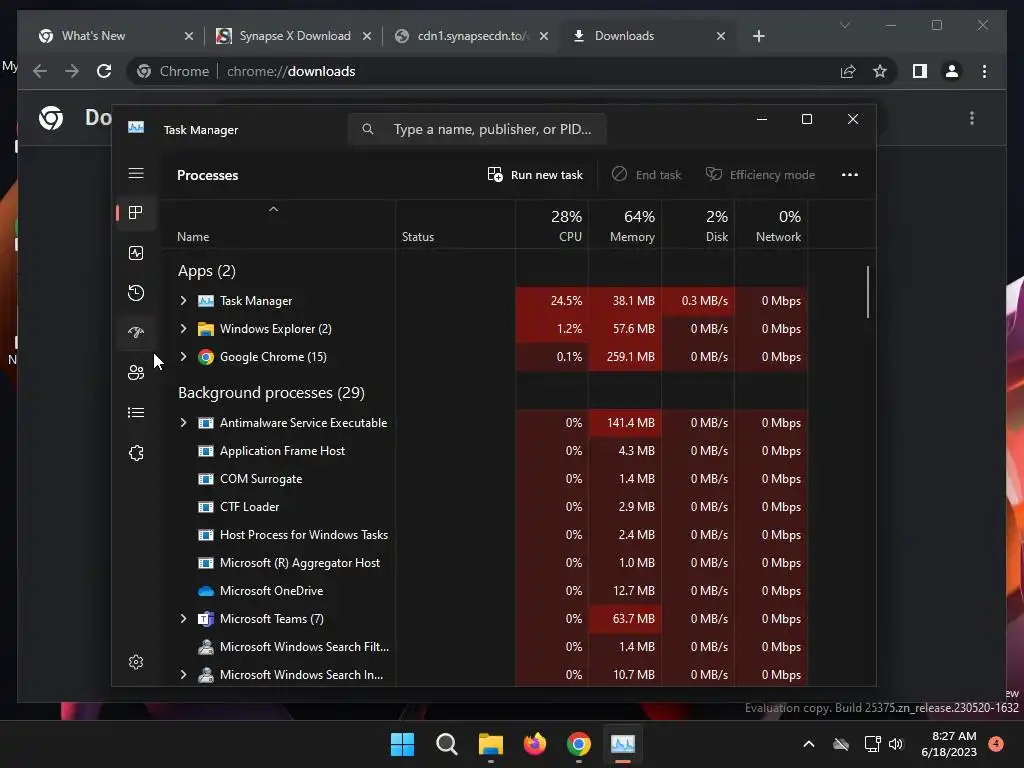The width and height of the screenshot is (1024, 768).
Task: Sort by Status column header
Action: tap(455, 225)
